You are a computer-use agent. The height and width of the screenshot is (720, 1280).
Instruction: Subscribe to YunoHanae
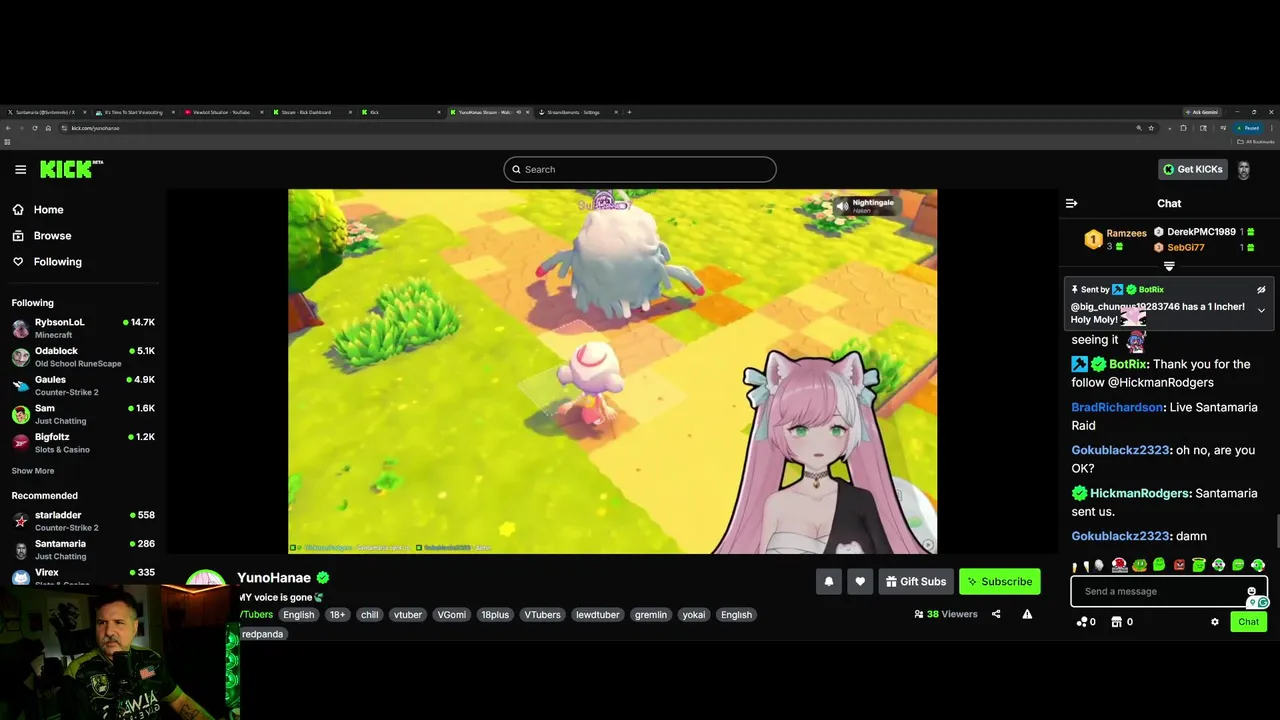coord(999,582)
